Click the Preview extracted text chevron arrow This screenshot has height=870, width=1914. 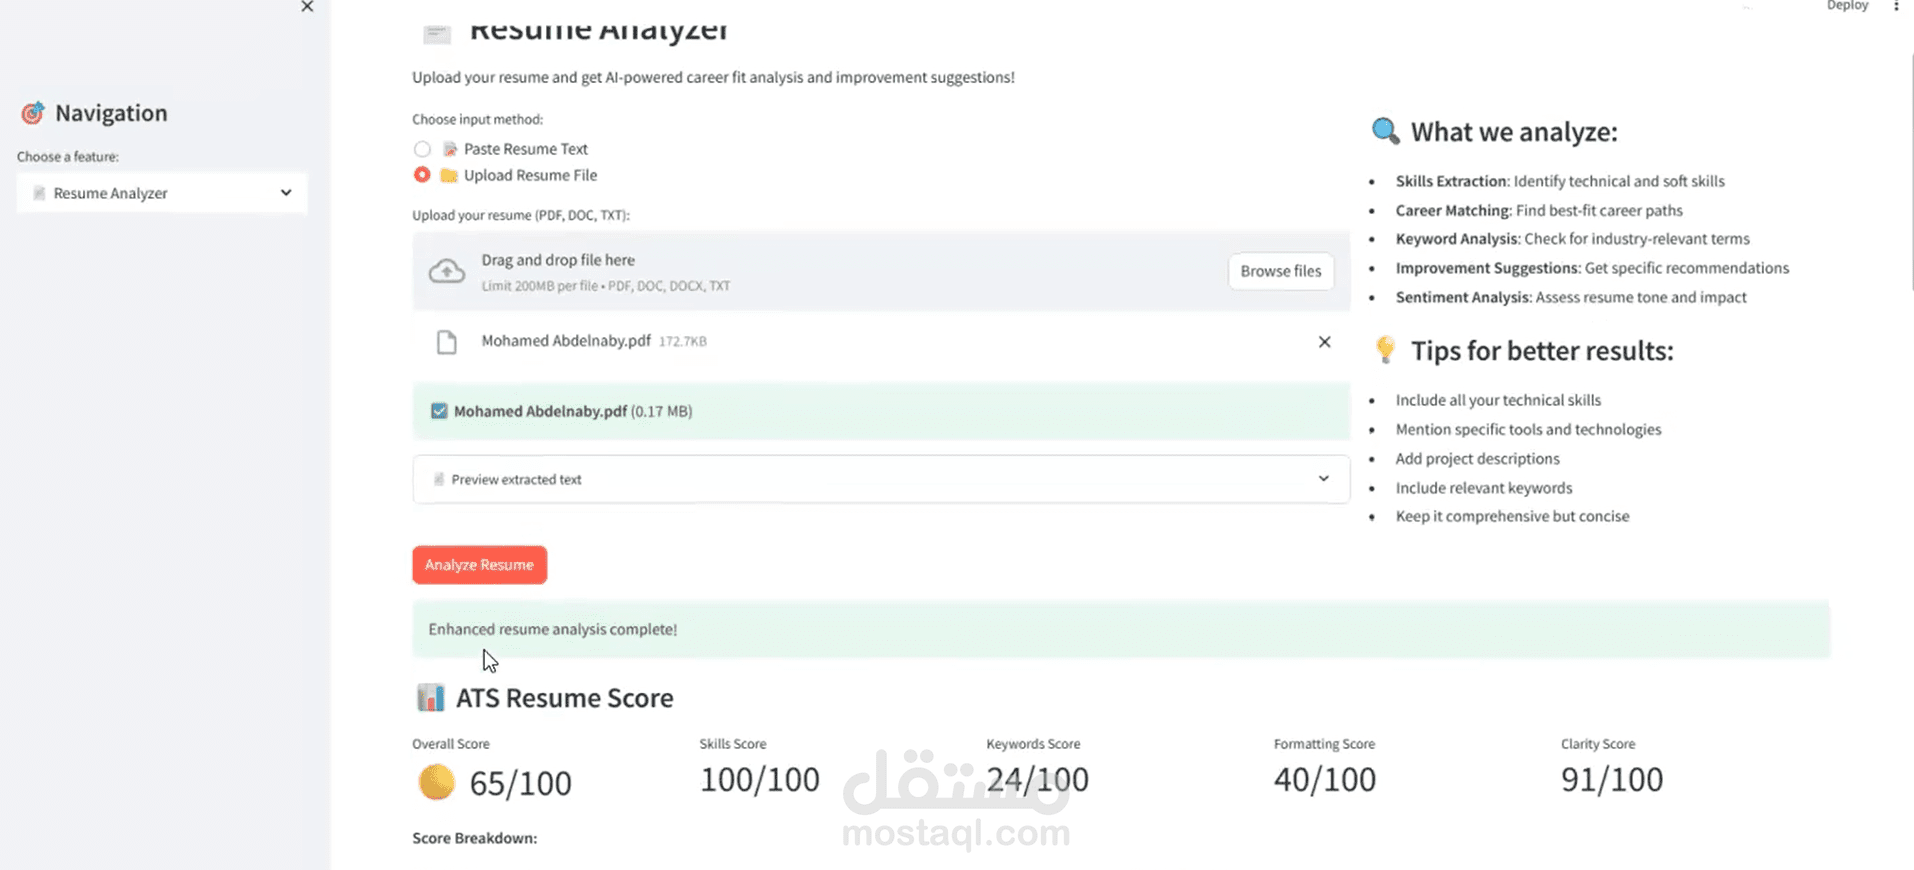[1323, 479]
